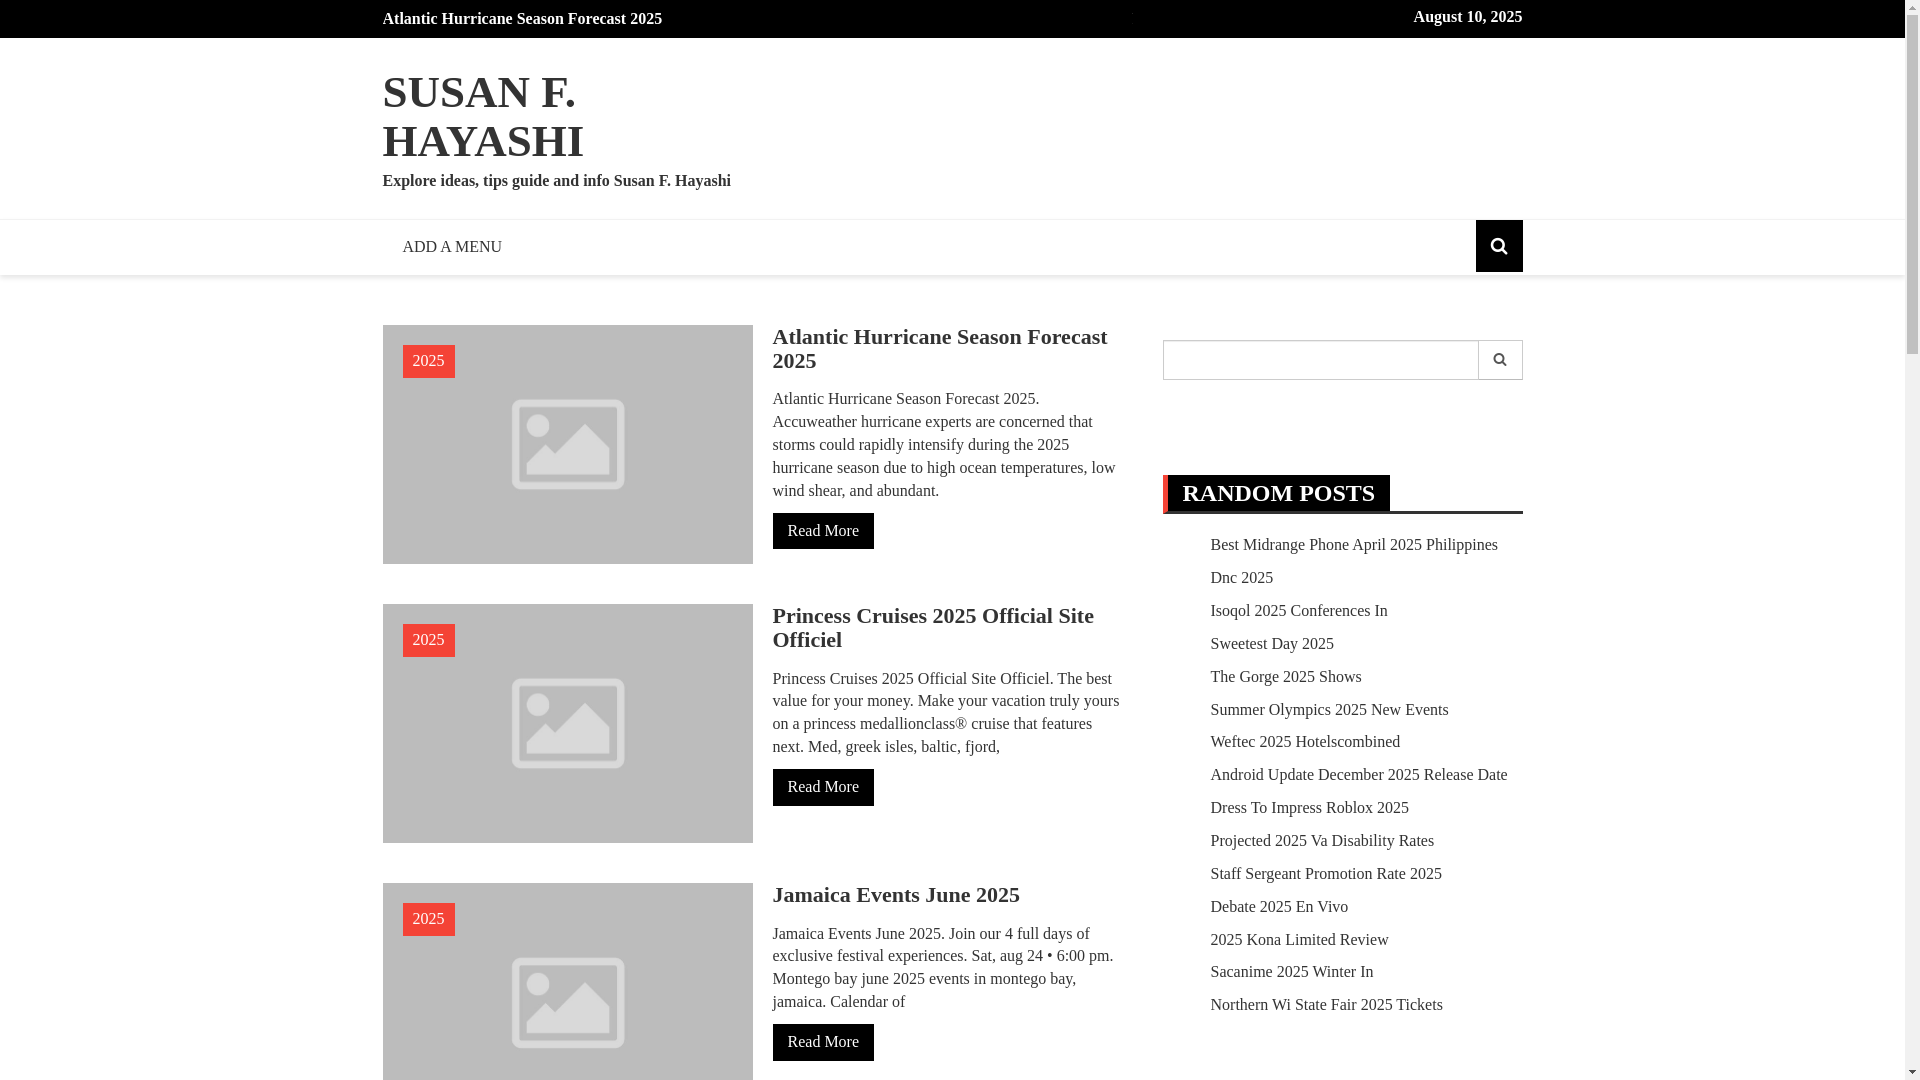This screenshot has height=1080, width=1920.
Task: Open Projected 2025 Va Disability Rates link
Action: [1321, 841]
